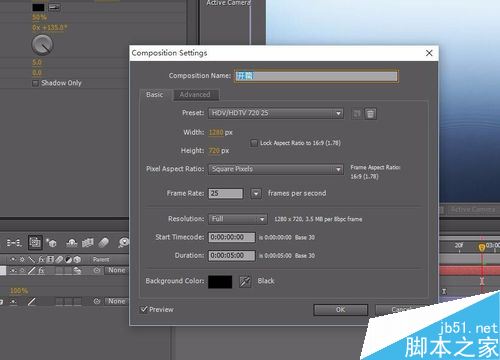
Task: Click the softness value 0.0
Action: [37, 73]
